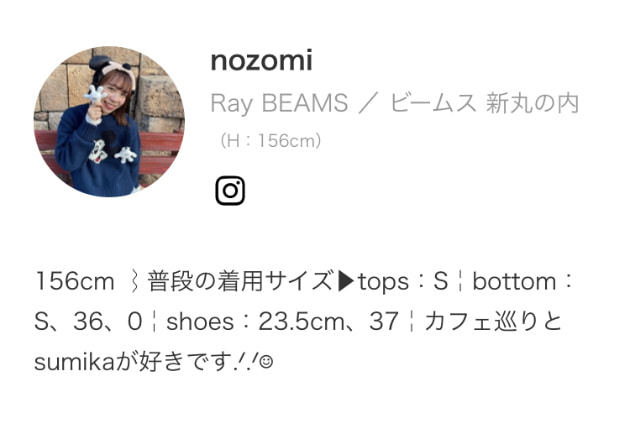Click the number 37 shoe size
Viewport: 630px width, 429px height.
[x=384, y=322]
